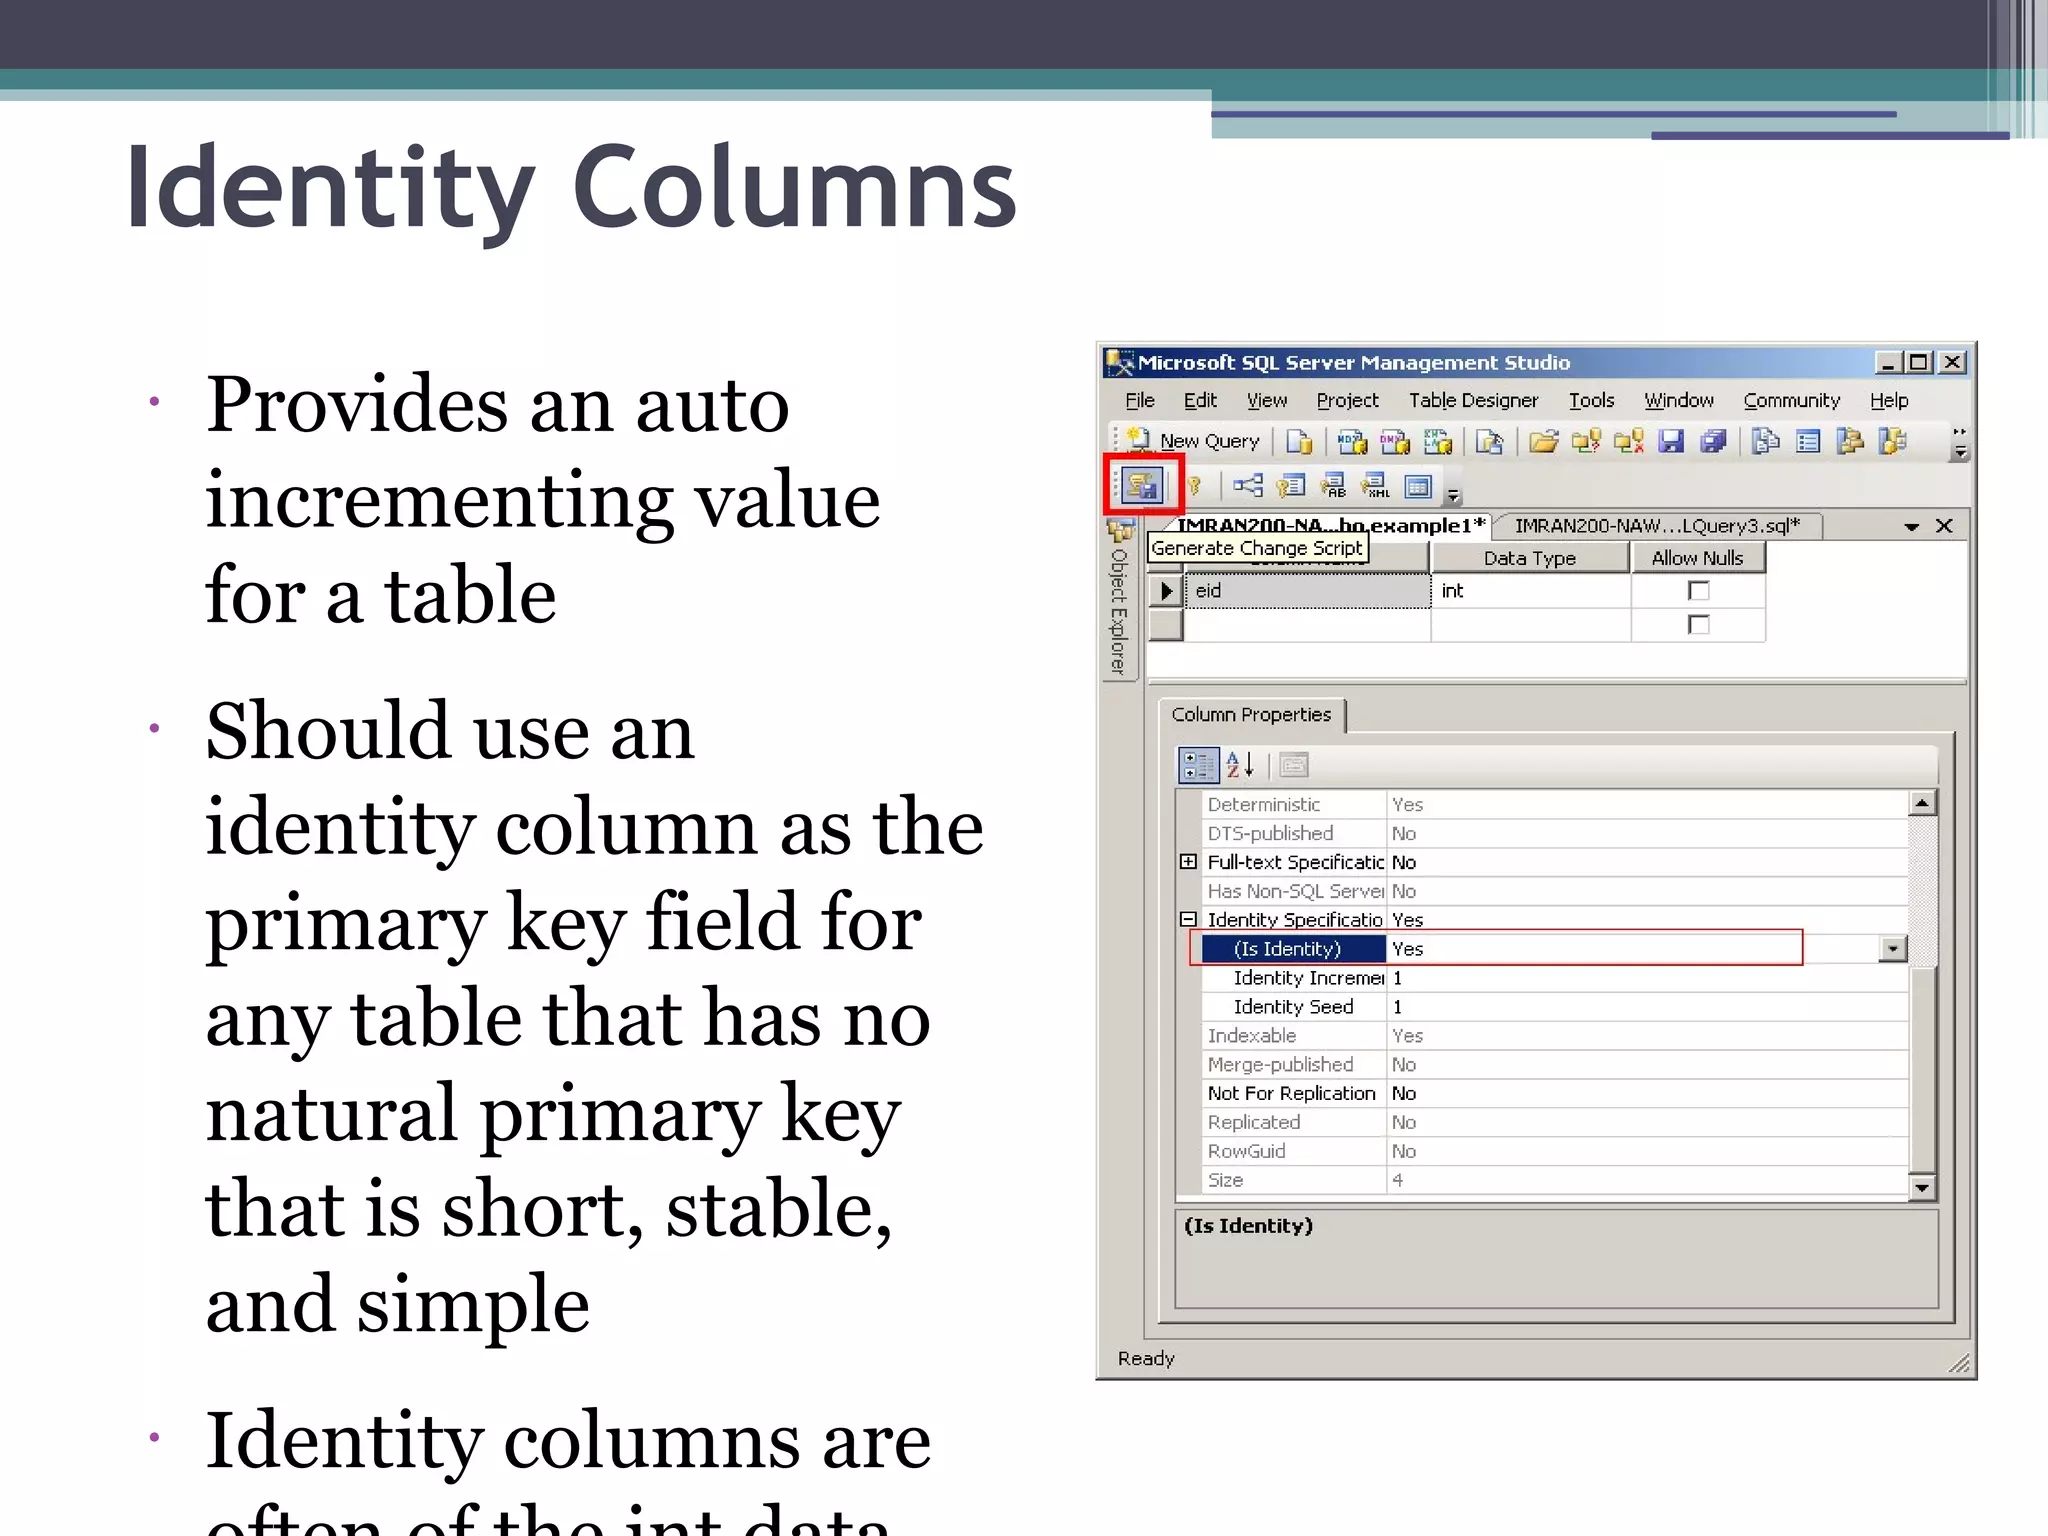This screenshot has width=2048, height=1536.
Task: Click the Manage Full-text Index AB icon
Action: click(1333, 487)
